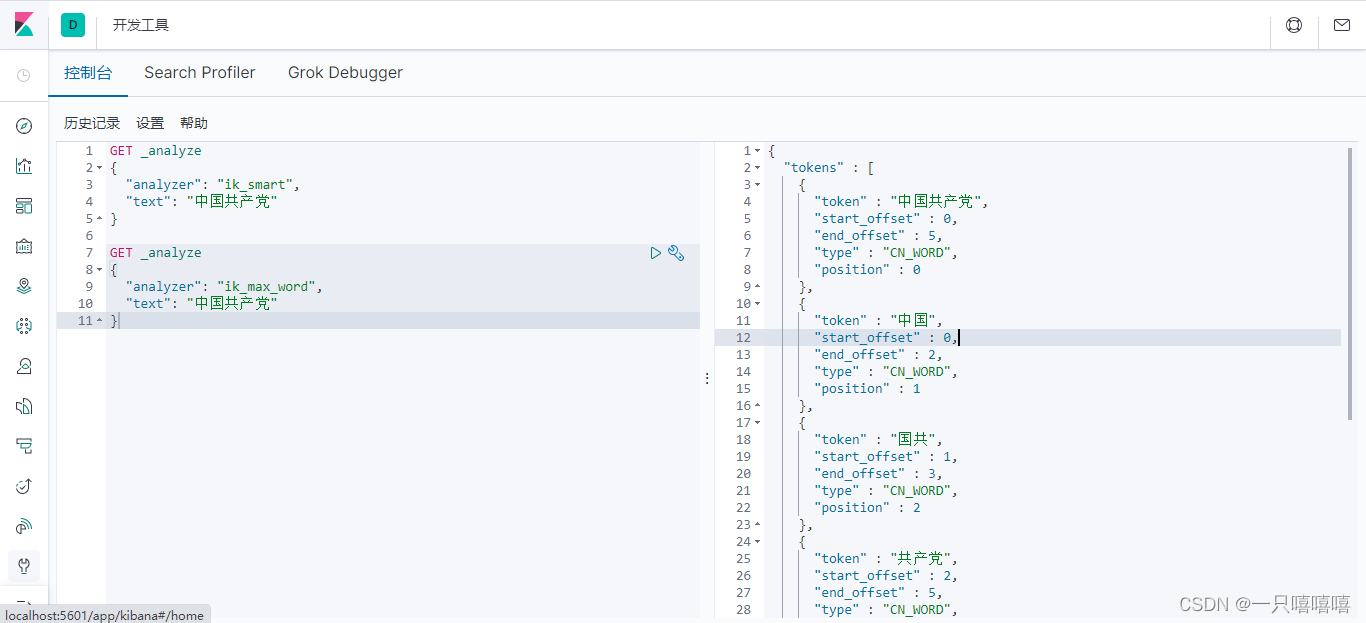Collapse token object fold at output line 10
Viewport: 1366px width, 623px height.
pyautogui.click(x=757, y=304)
